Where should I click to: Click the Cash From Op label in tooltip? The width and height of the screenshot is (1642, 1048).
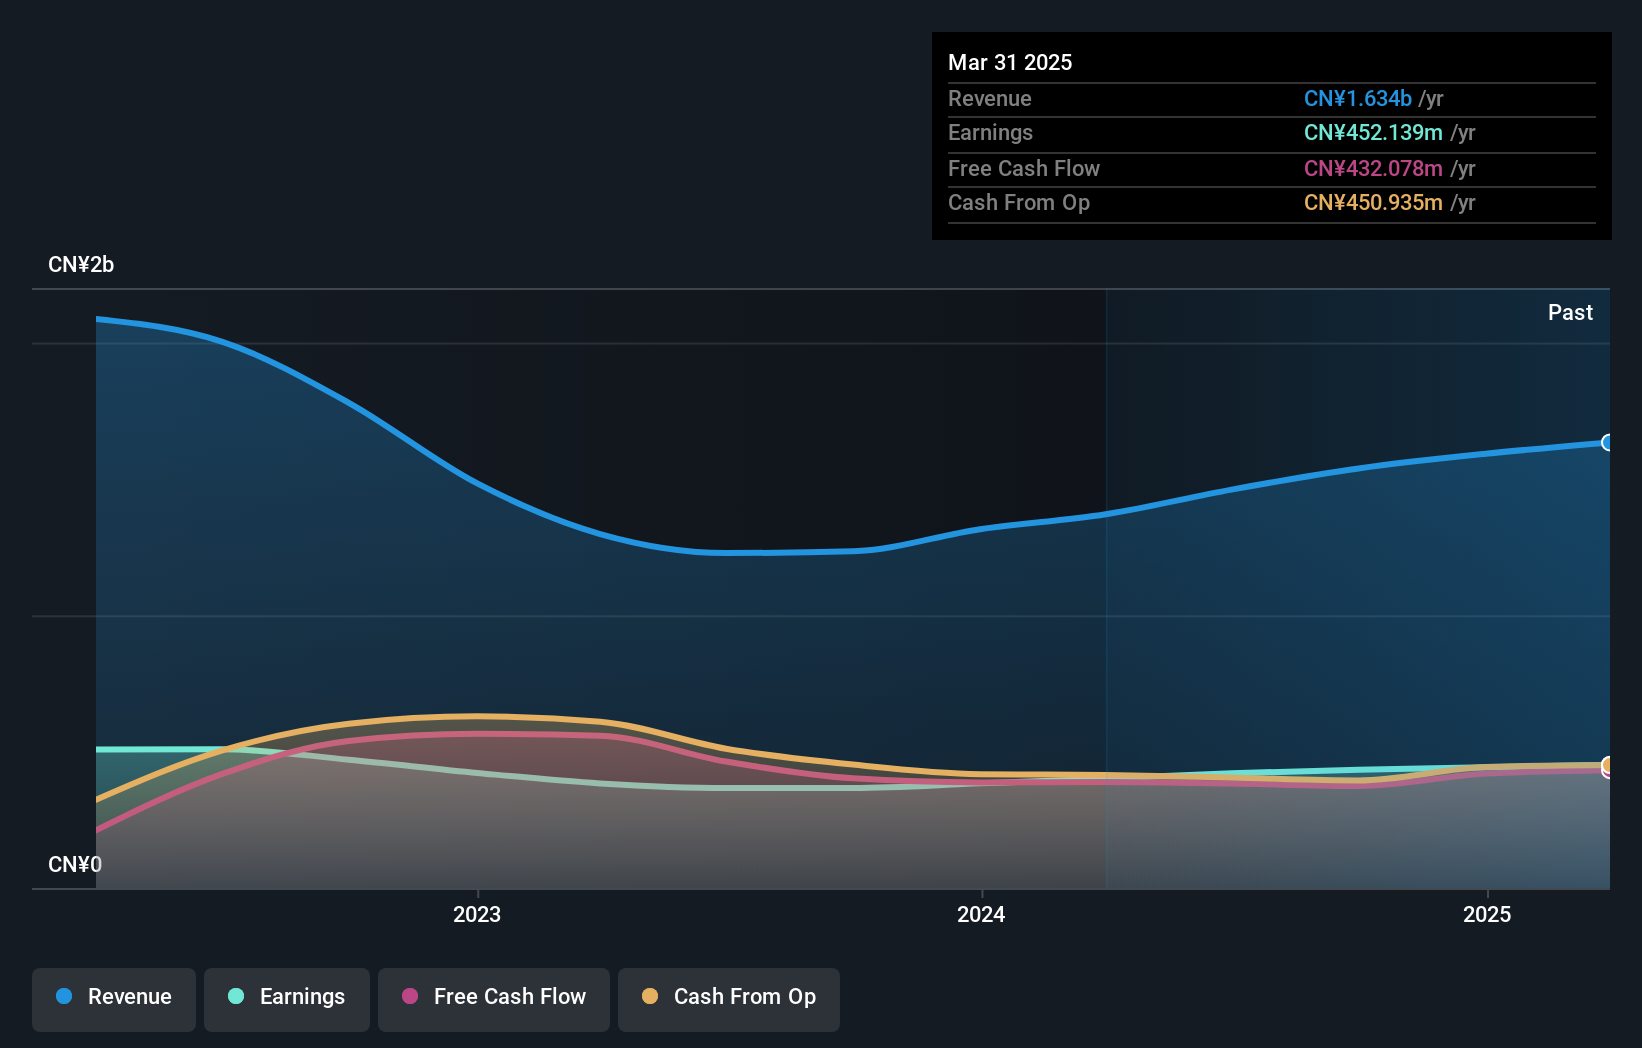click(1019, 202)
